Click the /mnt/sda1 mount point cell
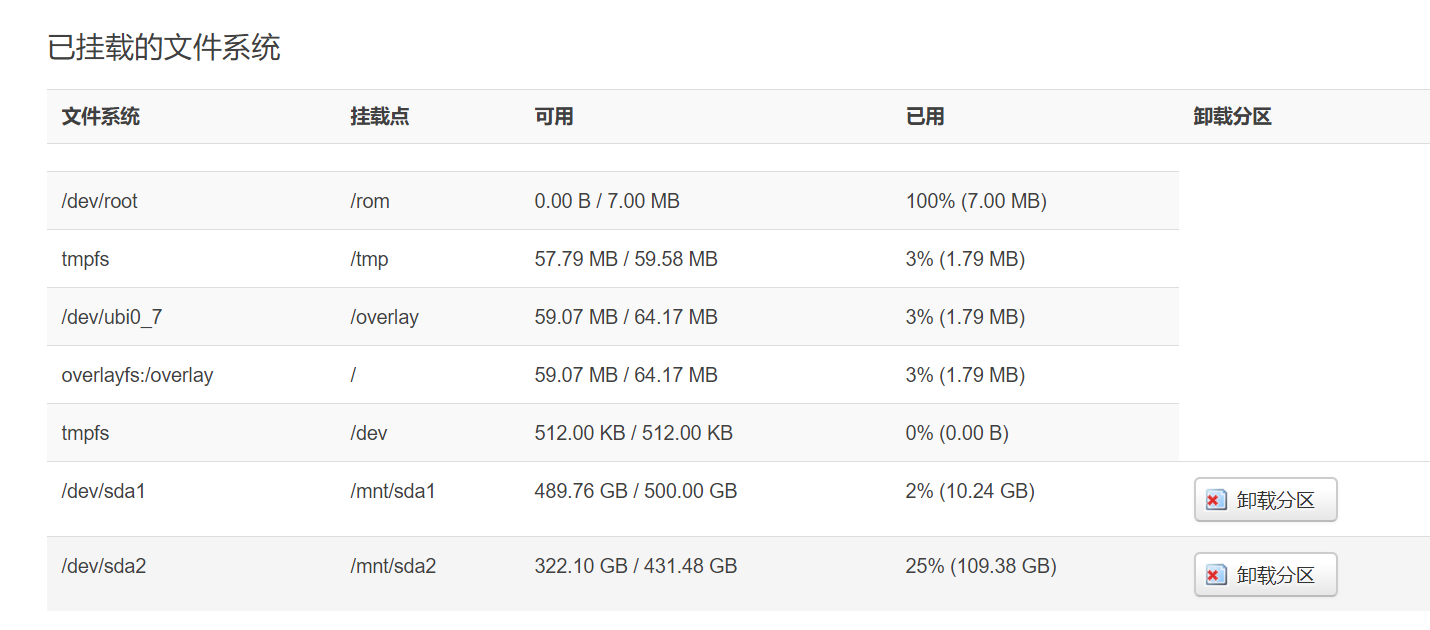Screen dimensions: 1430x630 [393, 491]
